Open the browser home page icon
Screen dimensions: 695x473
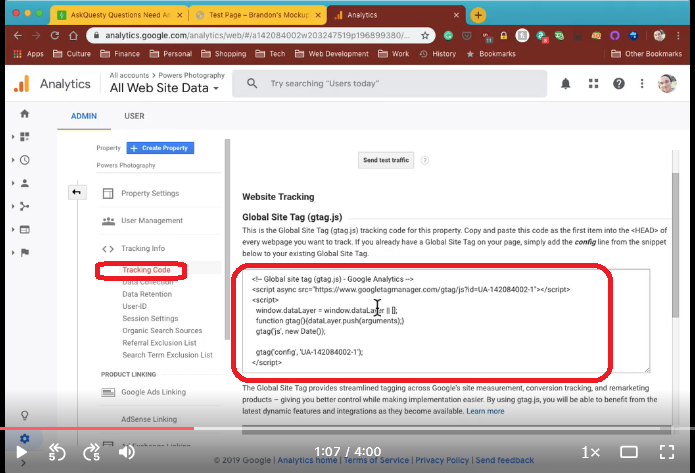click(x=73, y=35)
